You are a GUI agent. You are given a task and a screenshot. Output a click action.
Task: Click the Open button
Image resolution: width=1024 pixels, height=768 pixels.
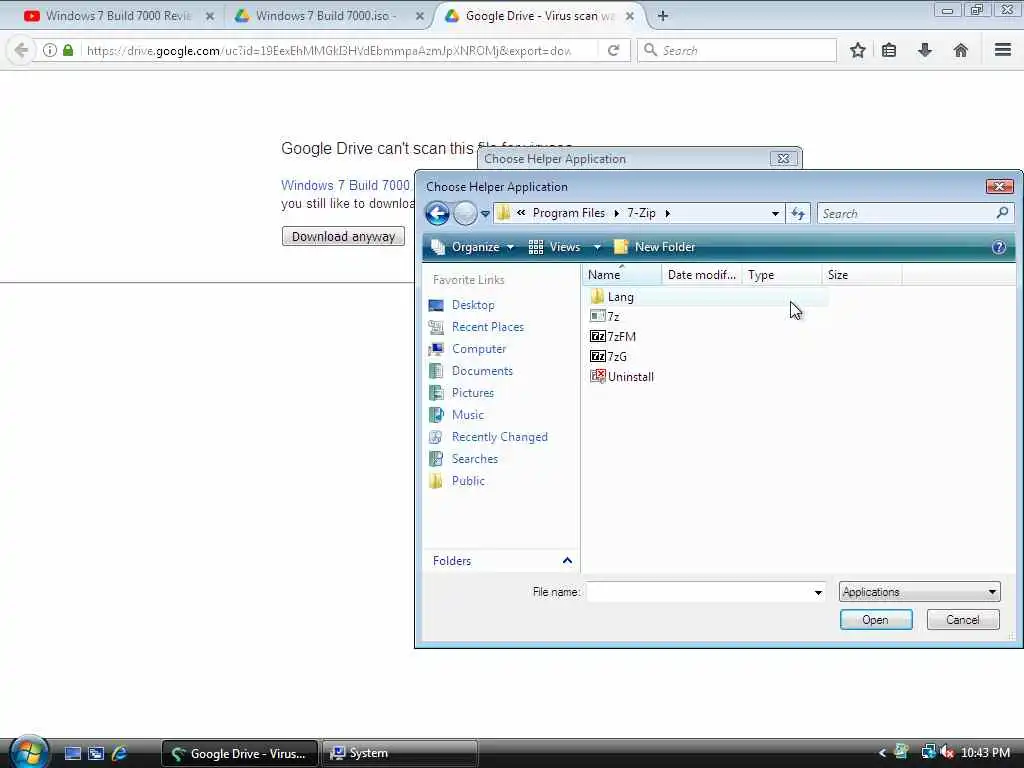[876, 620]
